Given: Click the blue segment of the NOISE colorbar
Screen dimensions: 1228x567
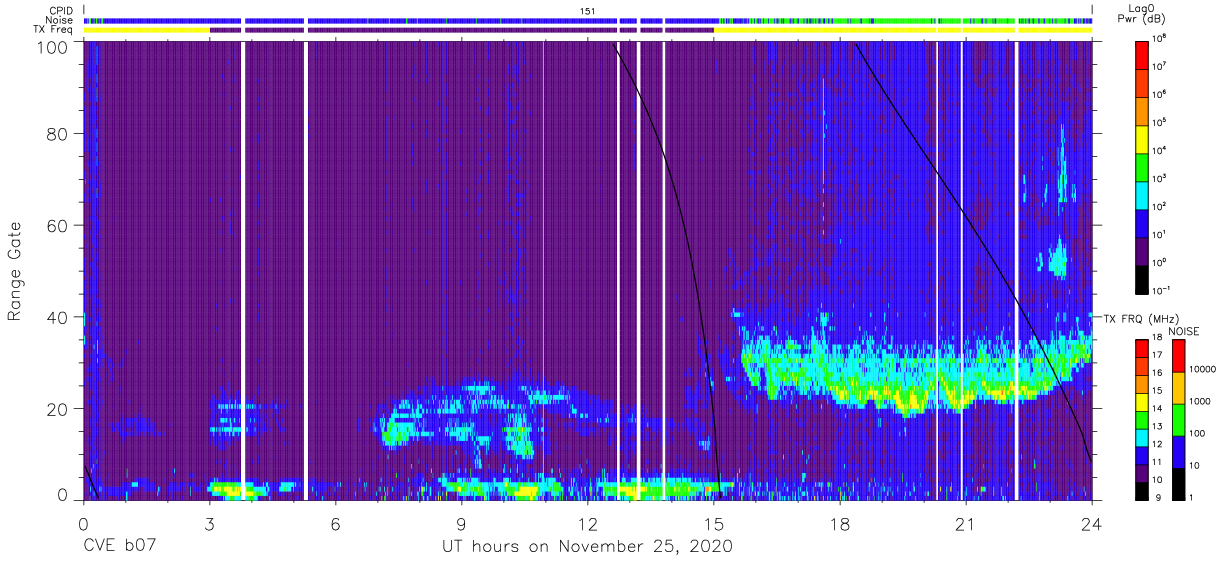Looking at the screenshot, I should click(x=1178, y=450).
